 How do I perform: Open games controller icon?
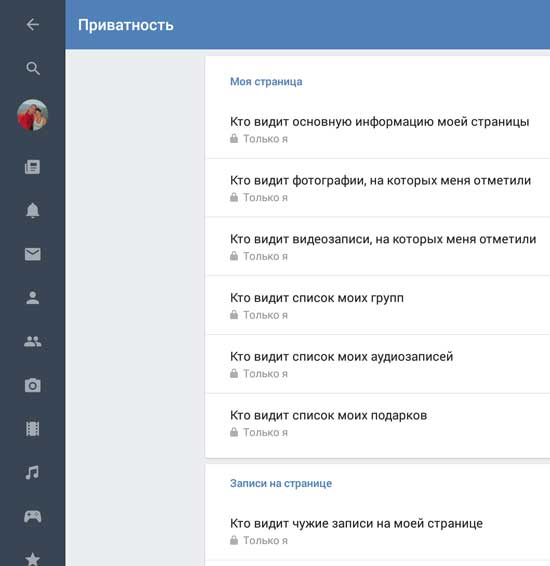[32, 516]
